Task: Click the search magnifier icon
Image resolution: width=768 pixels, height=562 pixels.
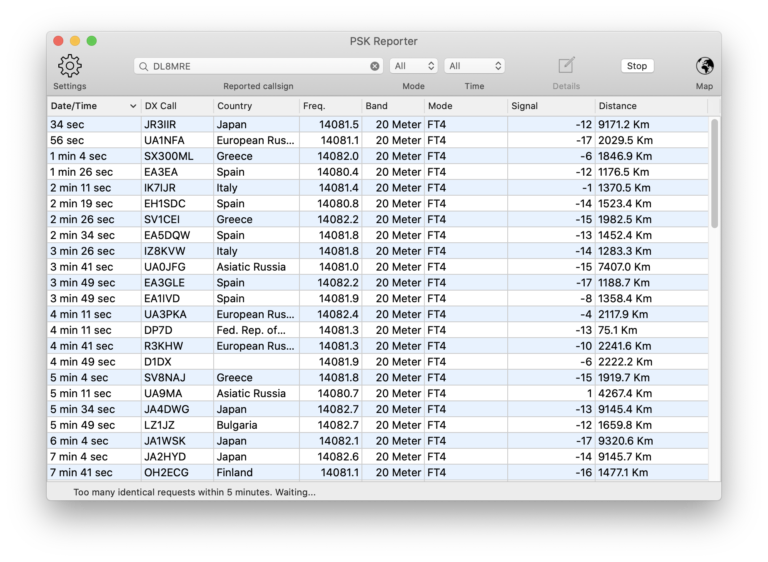Action: [143, 66]
